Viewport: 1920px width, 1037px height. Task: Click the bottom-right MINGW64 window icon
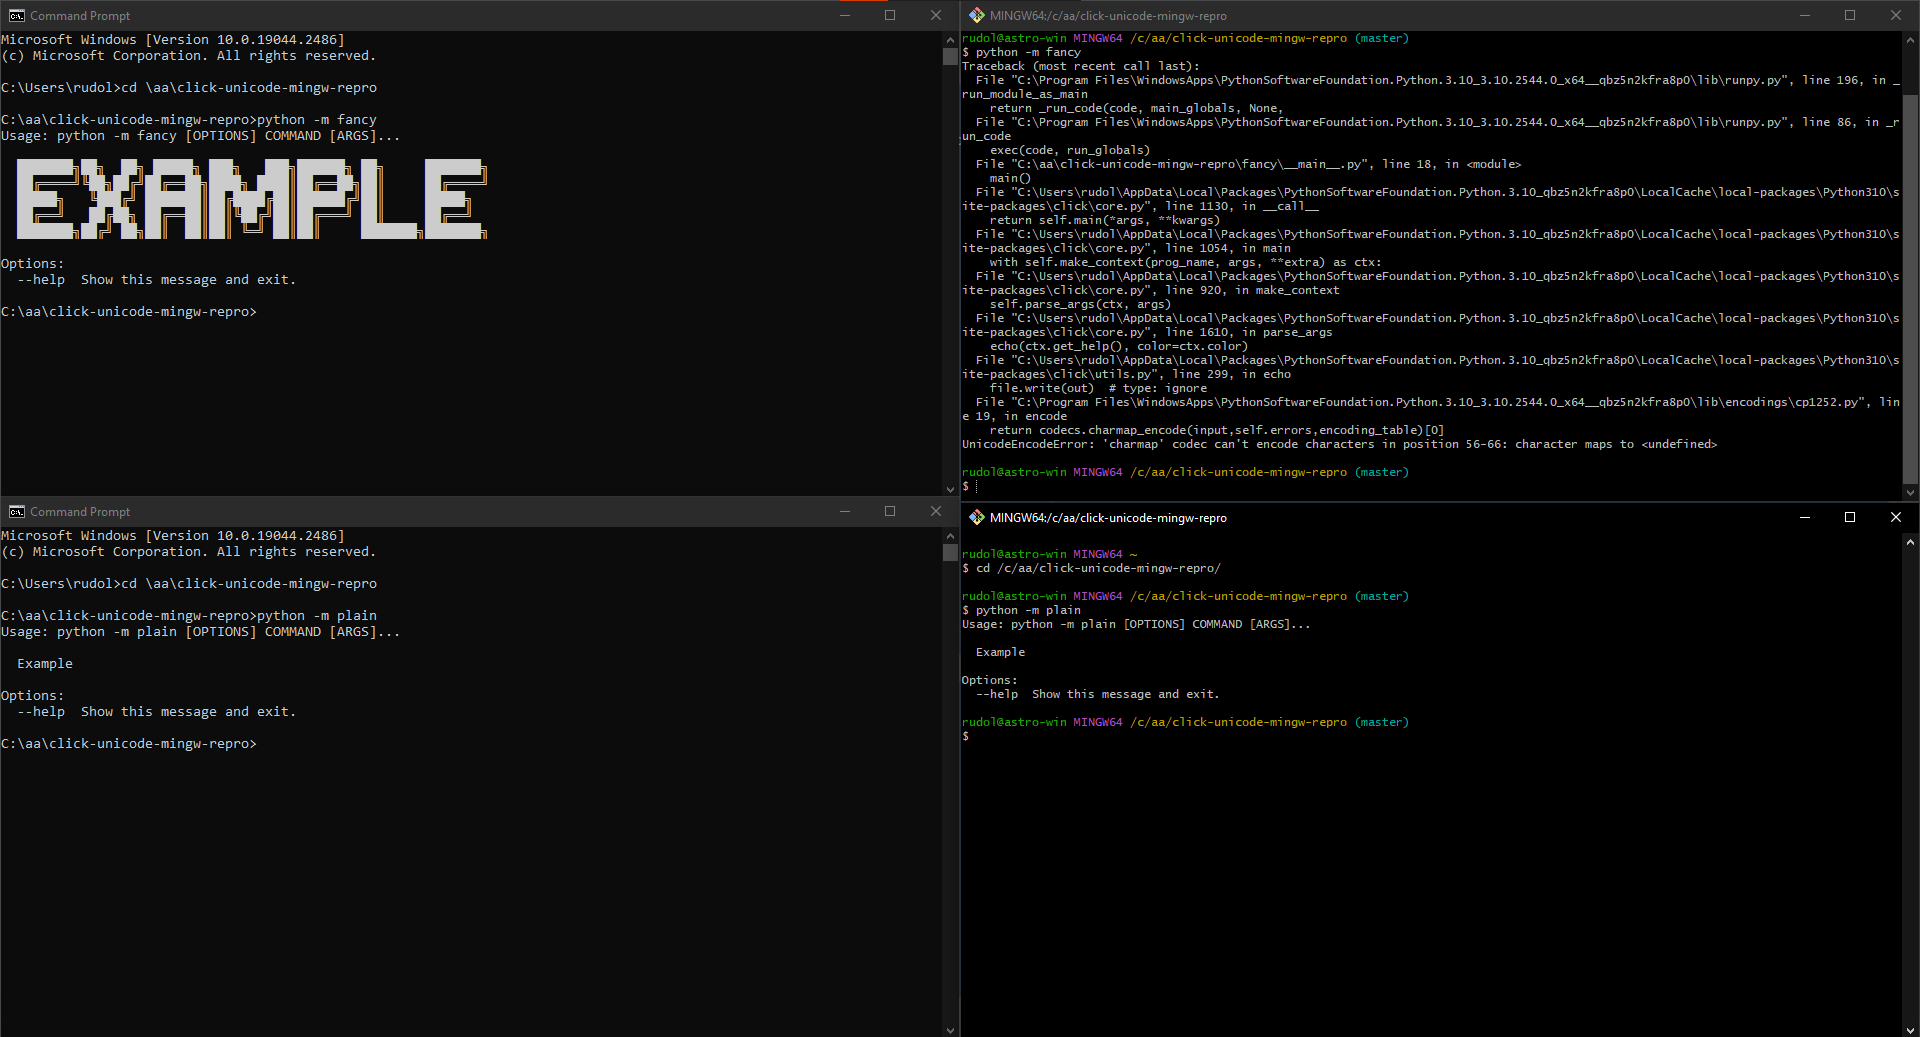click(977, 518)
